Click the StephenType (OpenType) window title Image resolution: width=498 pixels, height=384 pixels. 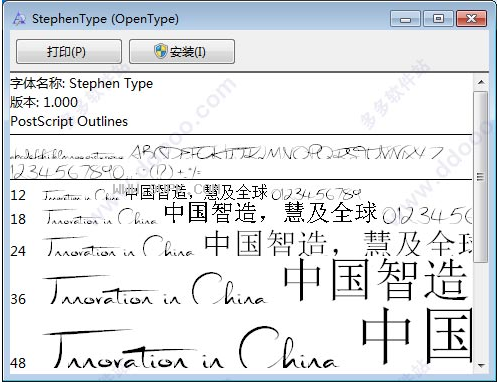click(x=105, y=19)
